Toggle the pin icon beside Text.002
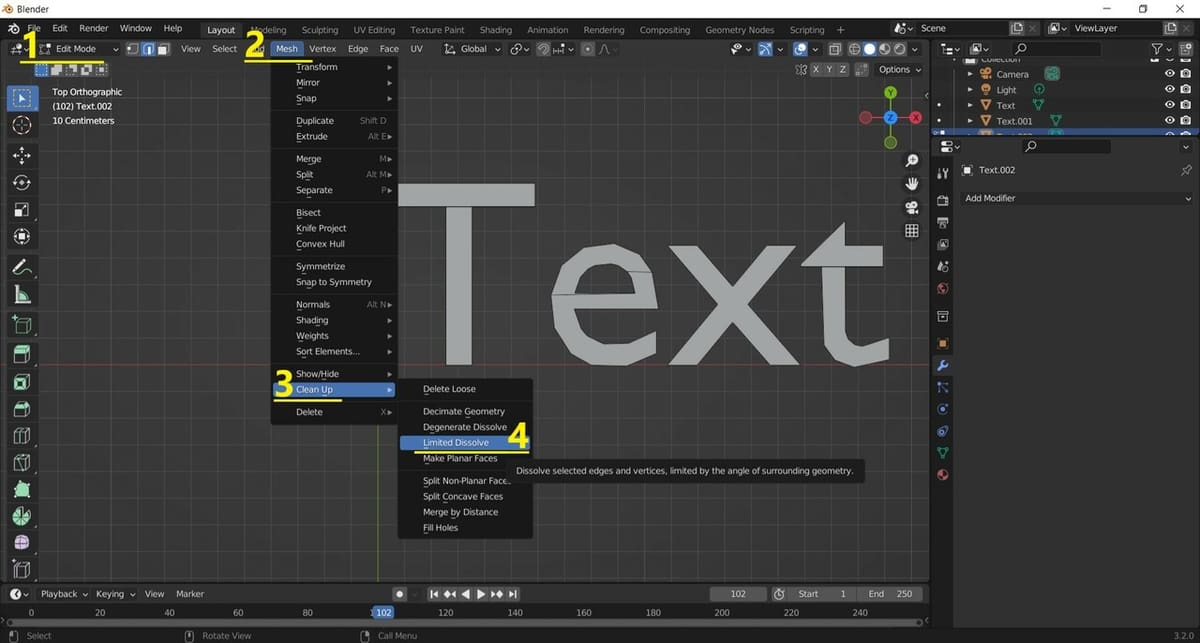Viewport: 1200px width, 643px height. click(1186, 170)
